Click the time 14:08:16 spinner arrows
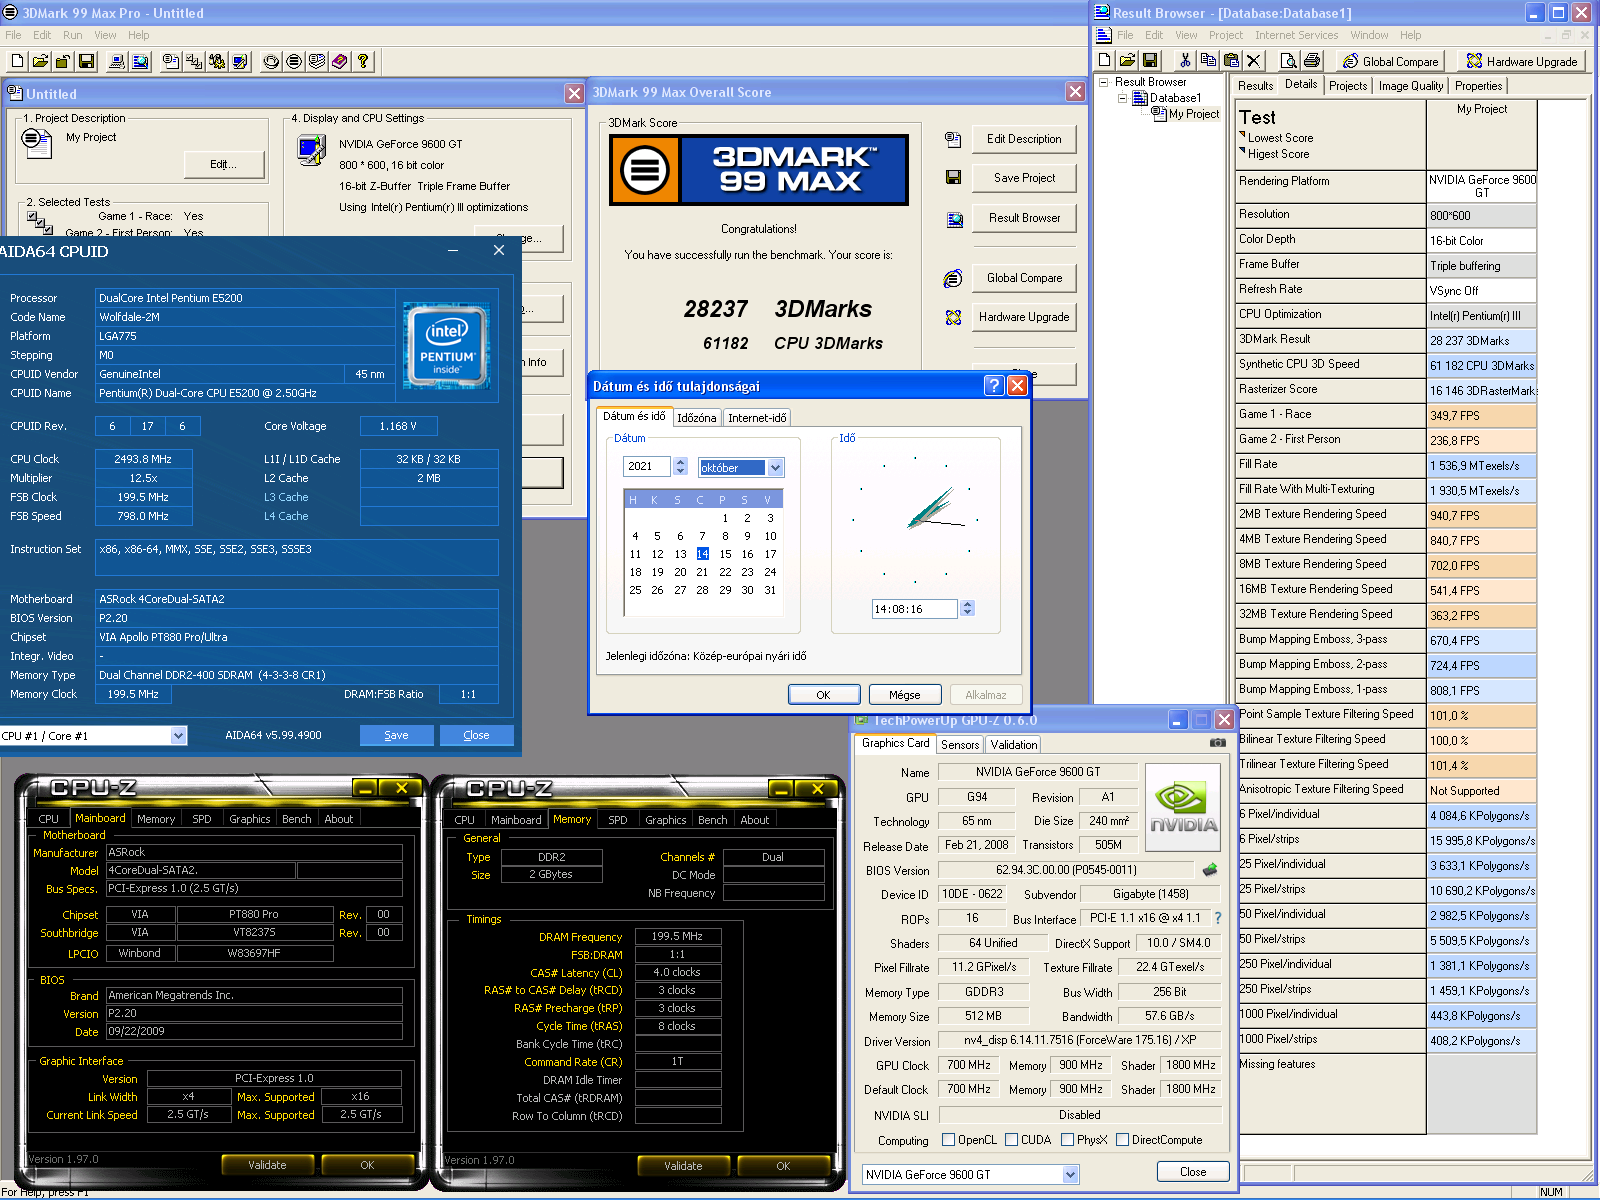Image resolution: width=1600 pixels, height=1200 pixels. (967, 609)
